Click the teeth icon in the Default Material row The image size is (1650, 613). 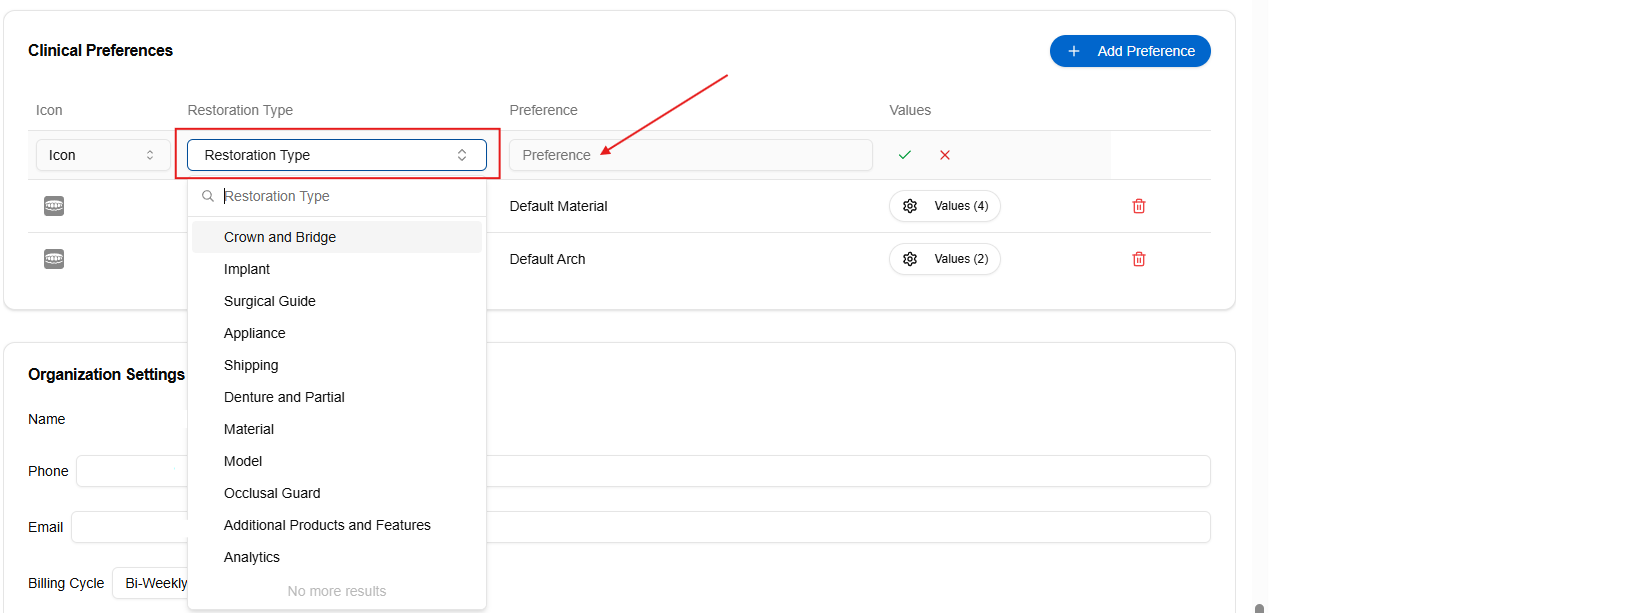click(x=54, y=206)
